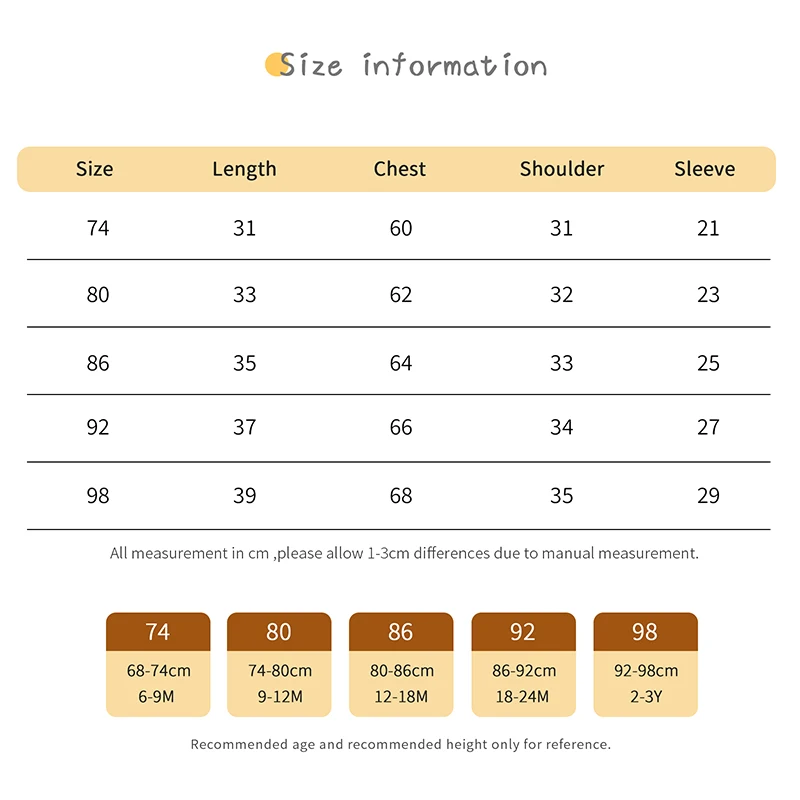
Task: Click the brown 74 size card header
Action: coord(158,632)
